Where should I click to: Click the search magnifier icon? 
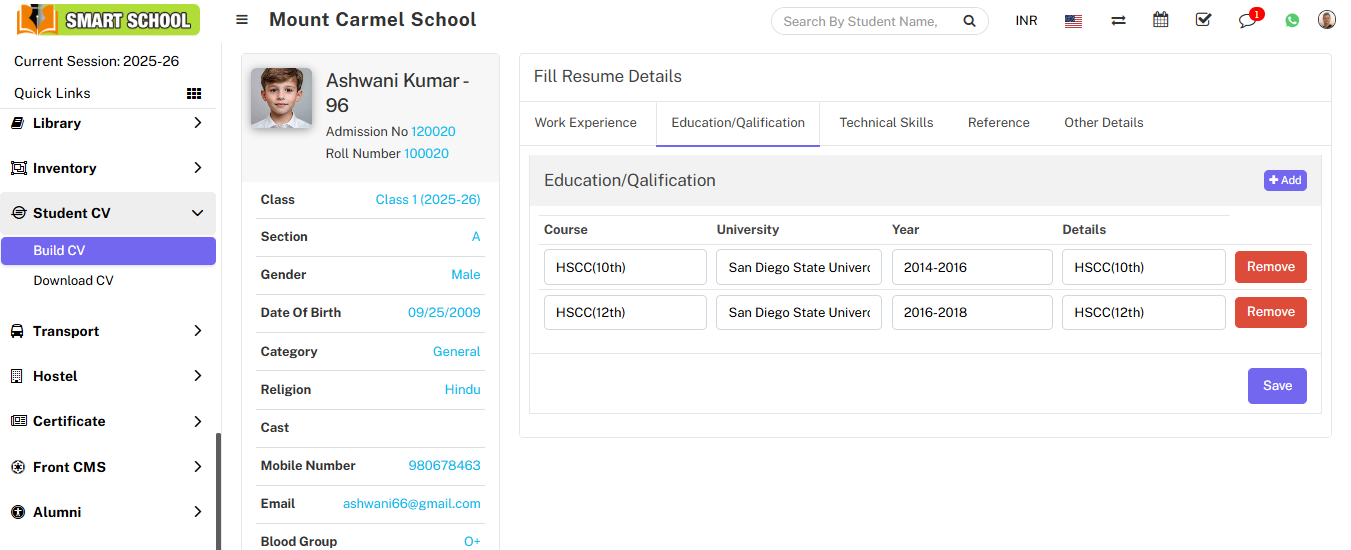click(x=968, y=21)
